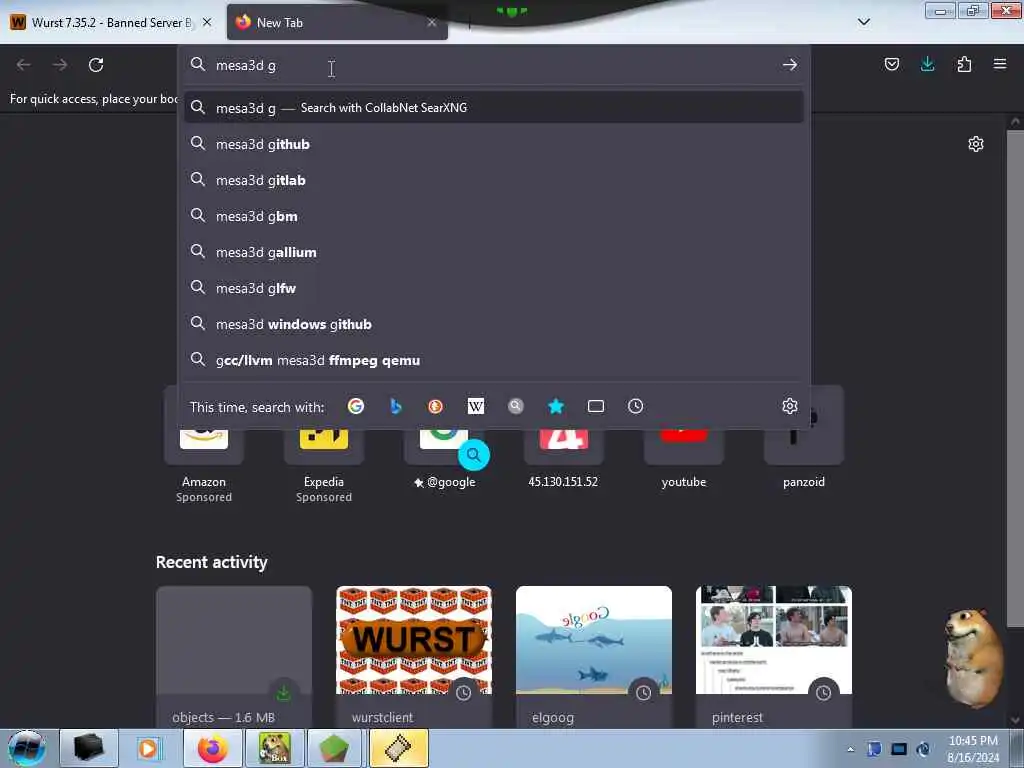This screenshot has width=1024, height=768.
Task: Close the New Tab tab
Action: tap(432, 22)
